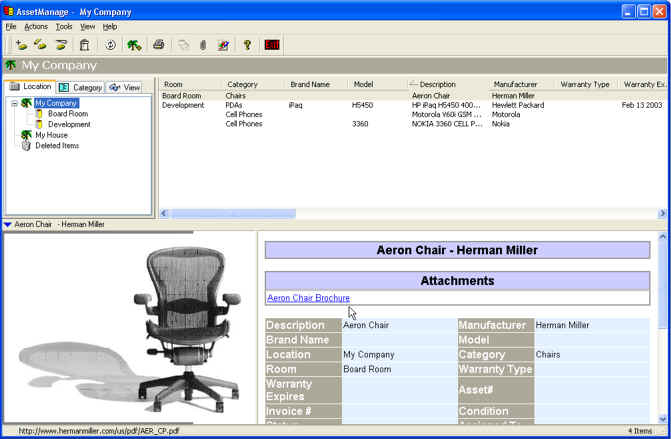Open the File menu
The image size is (671, 439).
[x=11, y=27]
